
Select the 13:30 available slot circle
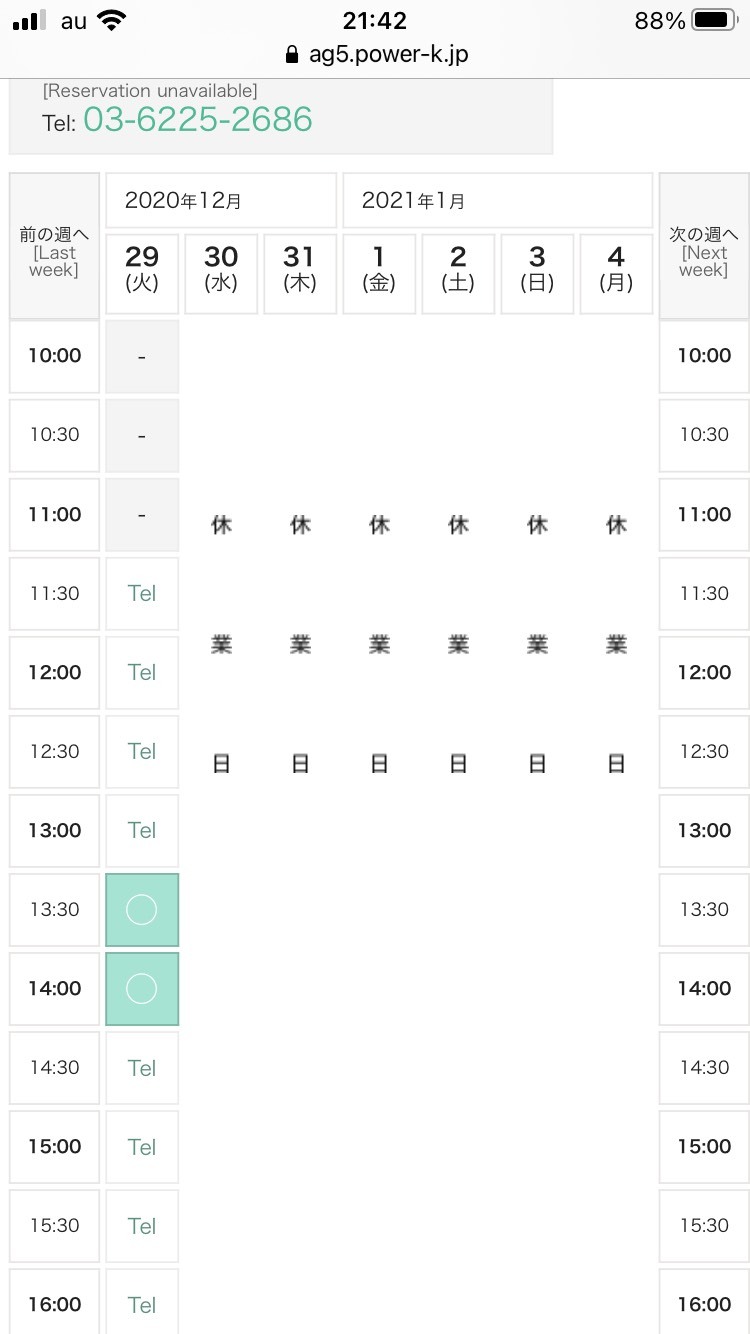[x=142, y=909]
